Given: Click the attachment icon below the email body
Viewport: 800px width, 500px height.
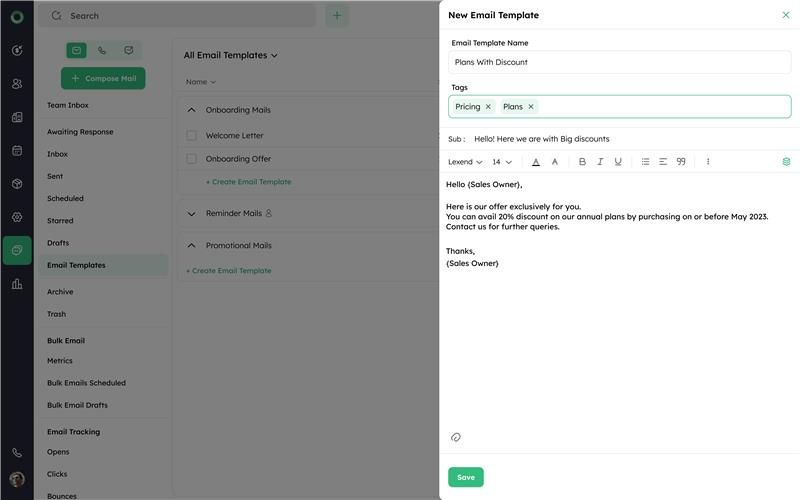Looking at the screenshot, I should 456,437.
